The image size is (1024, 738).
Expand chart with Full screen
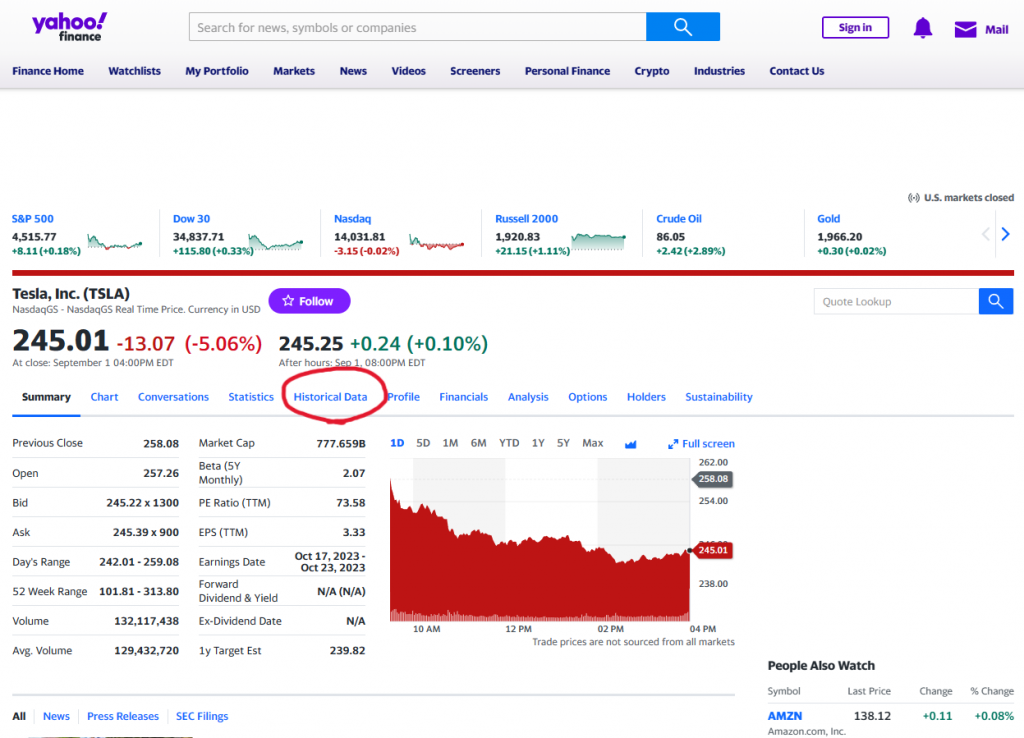coord(701,443)
